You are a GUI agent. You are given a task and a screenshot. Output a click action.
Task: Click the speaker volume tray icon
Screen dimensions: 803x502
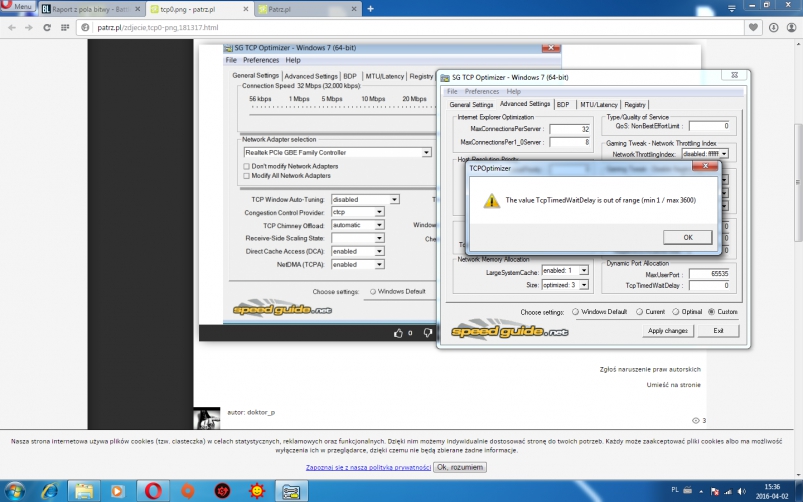[x=741, y=491]
